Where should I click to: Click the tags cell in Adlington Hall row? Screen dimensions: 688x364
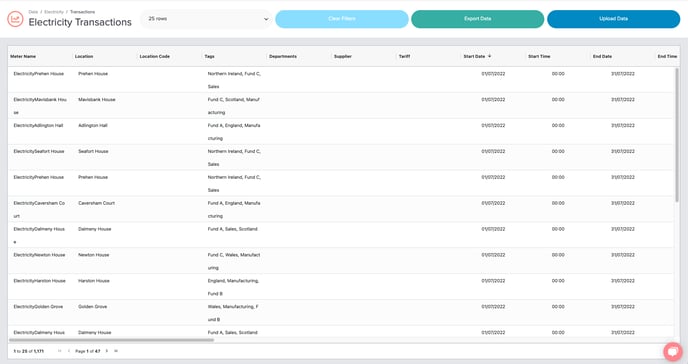coord(234,132)
